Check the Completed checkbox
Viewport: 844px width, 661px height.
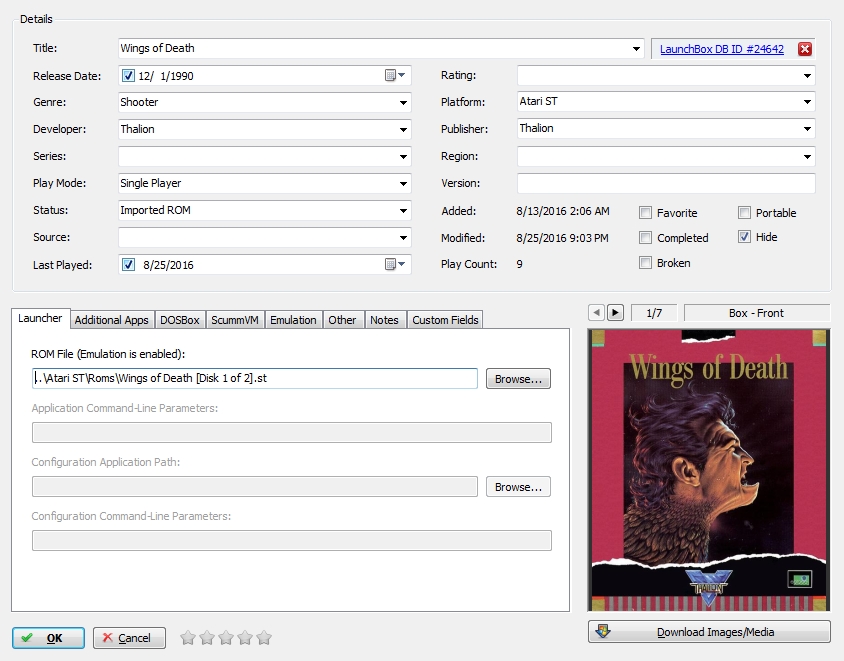(x=645, y=237)
